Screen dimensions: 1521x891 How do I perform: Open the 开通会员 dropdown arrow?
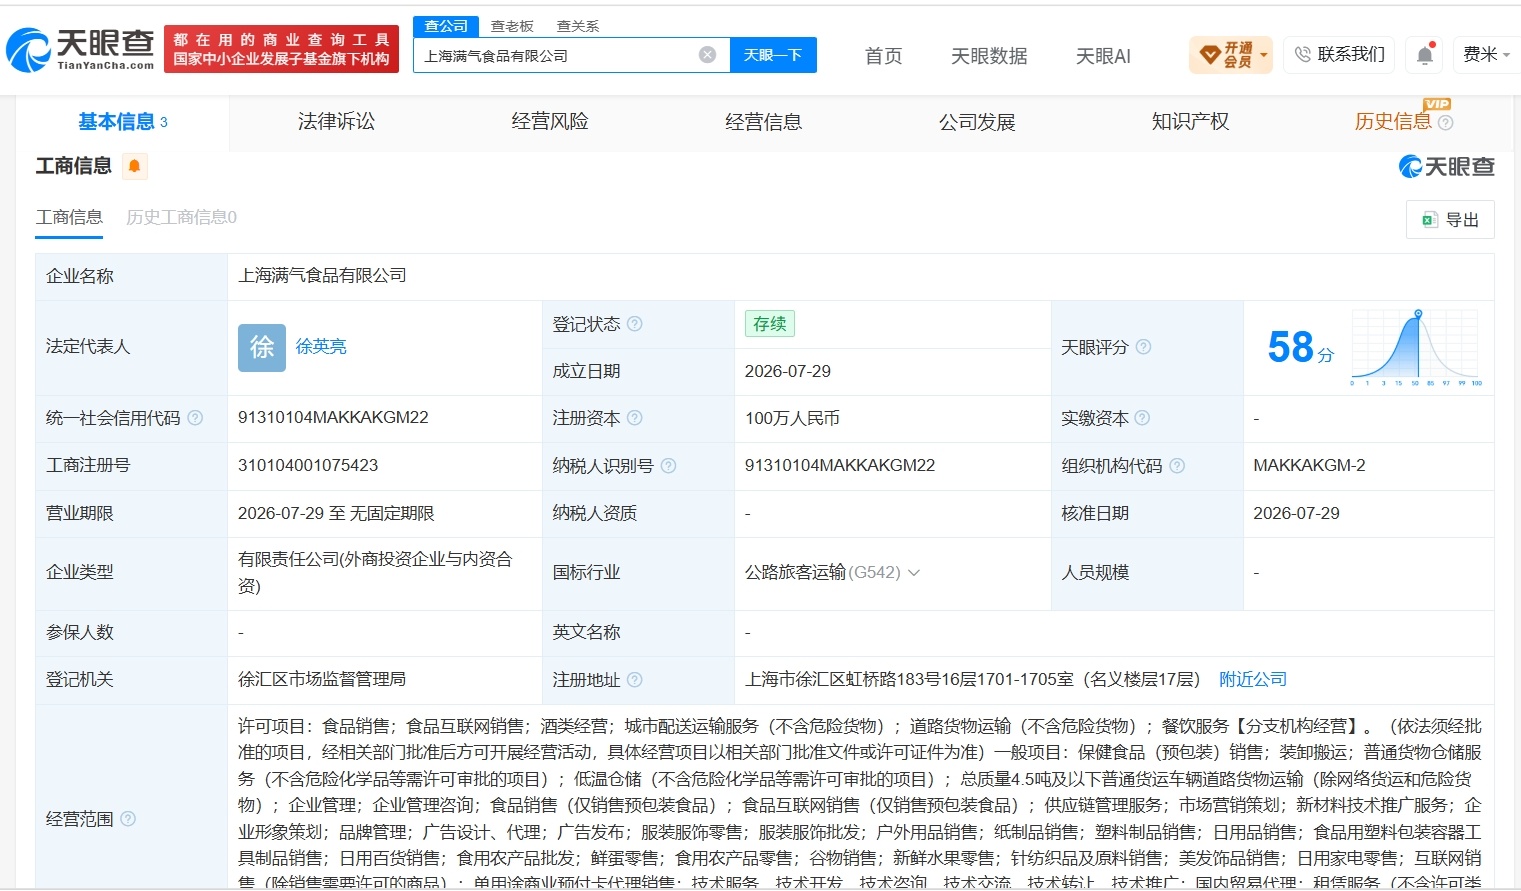click(x=1264, y=55)
